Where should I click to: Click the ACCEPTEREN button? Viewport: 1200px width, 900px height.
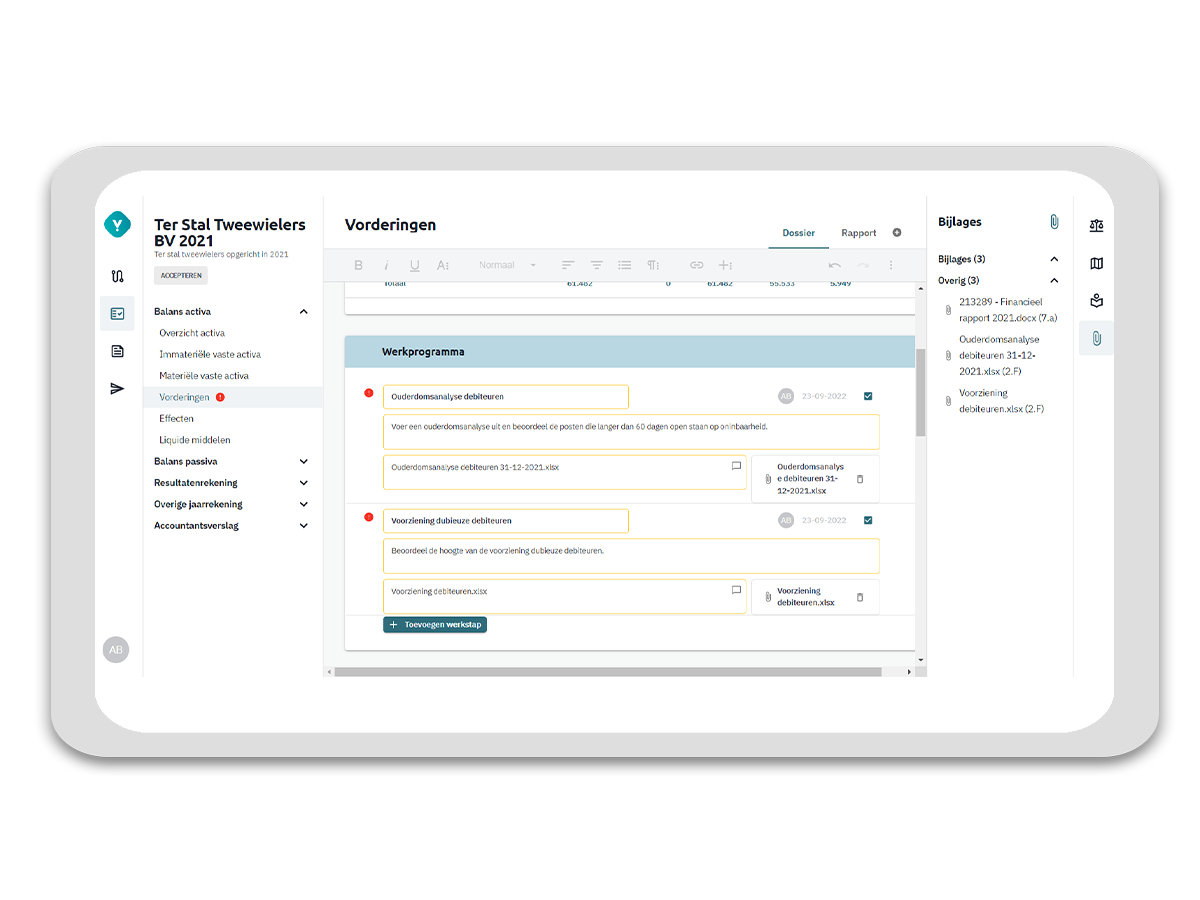pos(181,275)
